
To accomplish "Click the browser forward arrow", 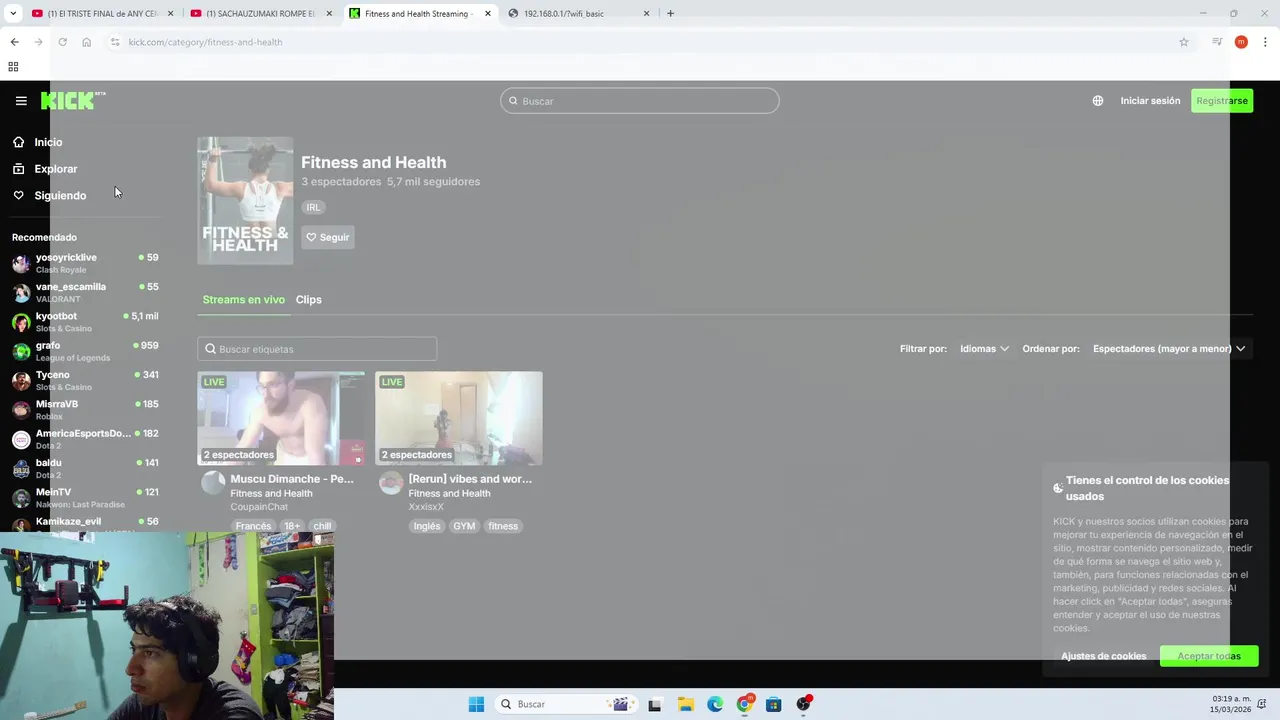I will [38, 42].
